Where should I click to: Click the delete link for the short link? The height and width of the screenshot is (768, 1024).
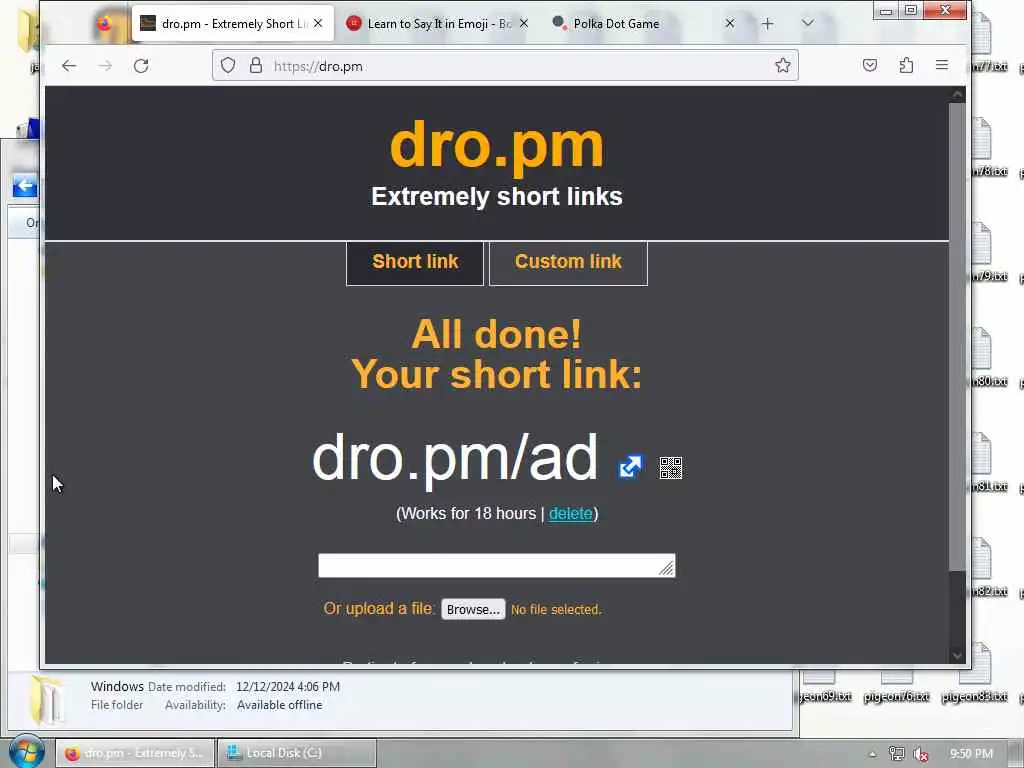[x=571, y=513]
